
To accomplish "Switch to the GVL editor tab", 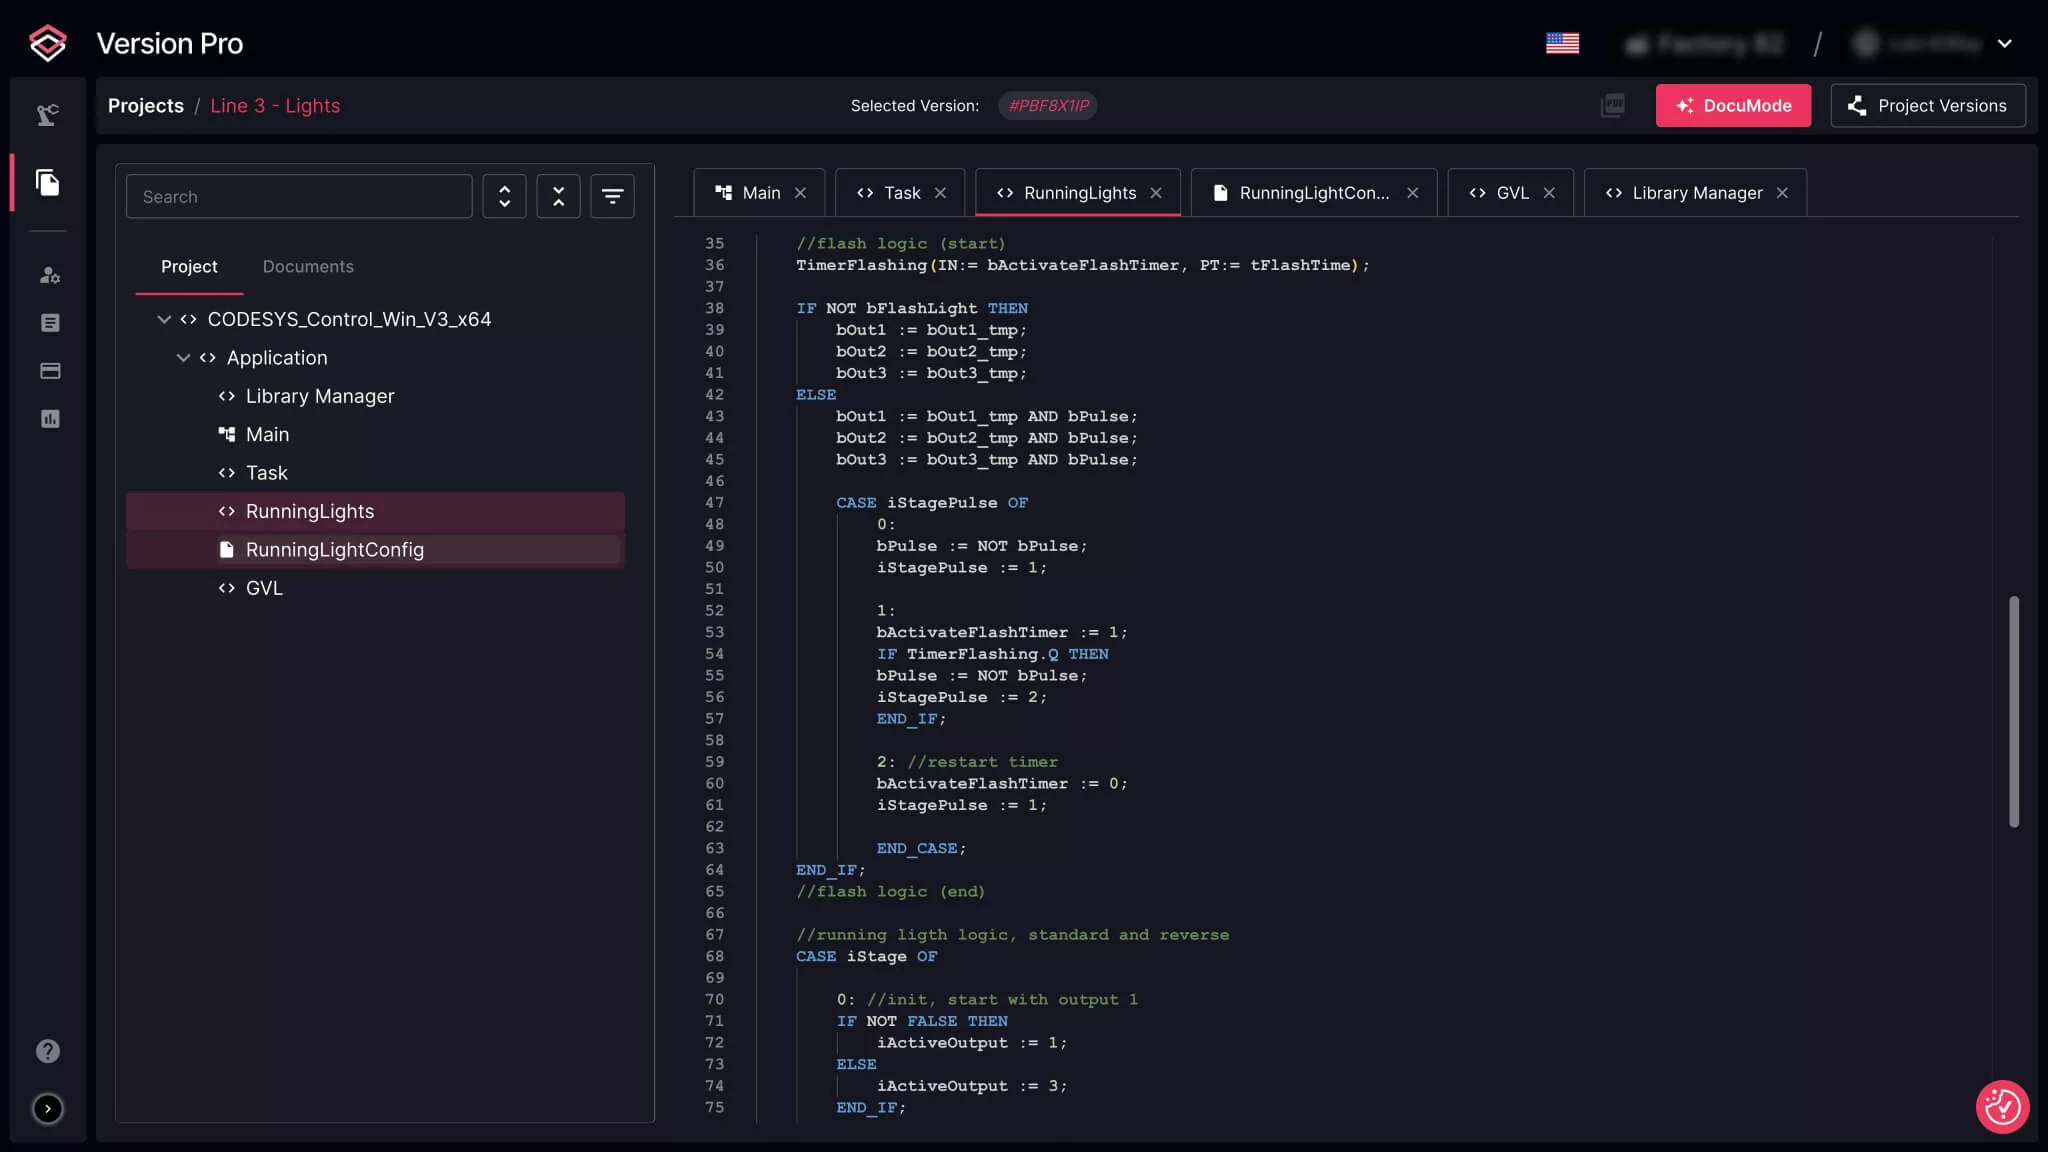I will (x=1511, y=193).
